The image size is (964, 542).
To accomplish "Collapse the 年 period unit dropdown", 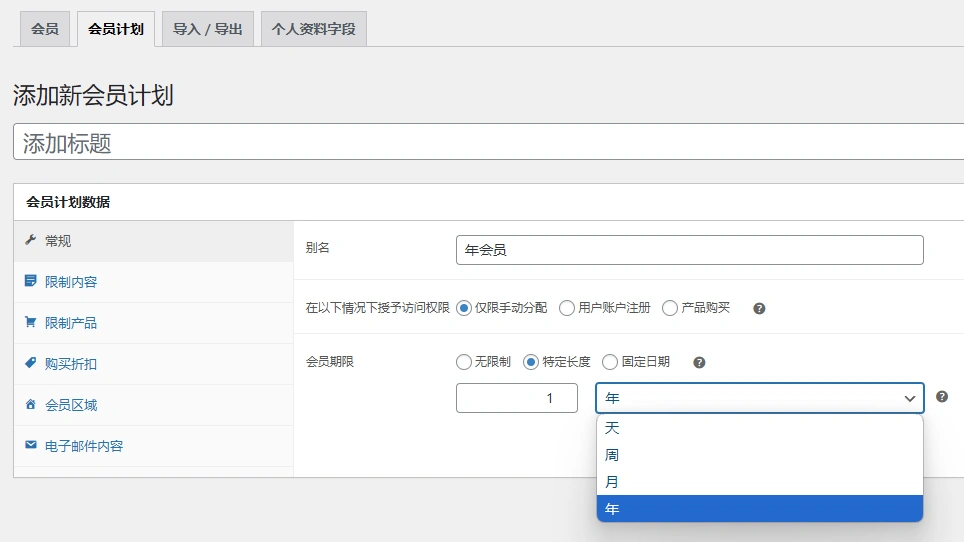I will [x=760, y=398].
